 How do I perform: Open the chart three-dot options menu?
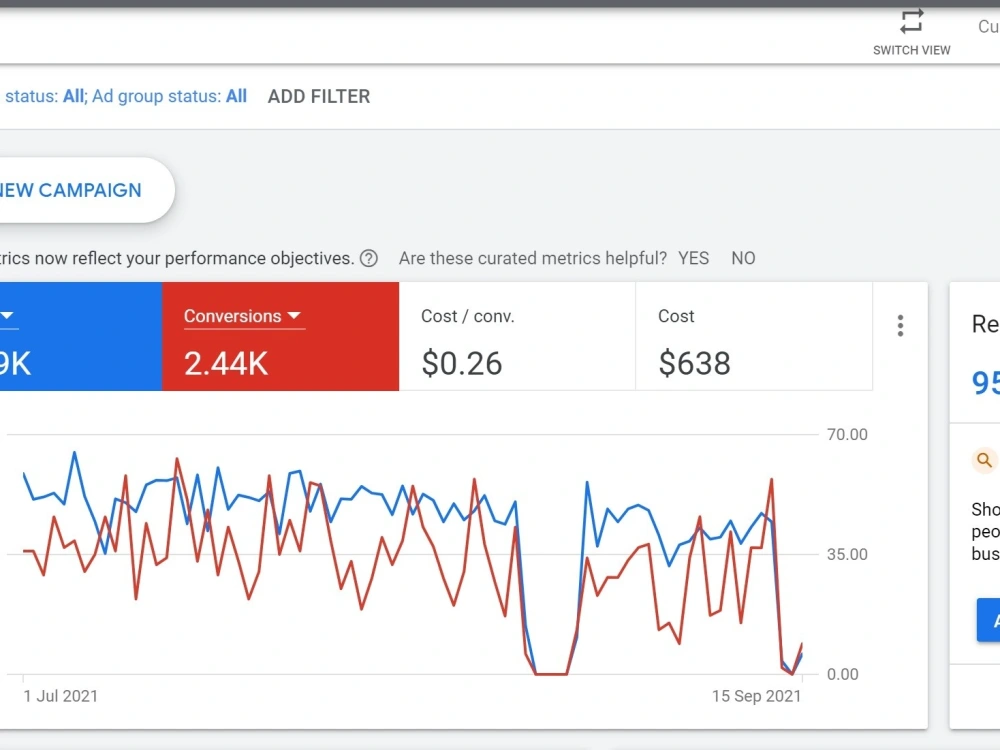tap(900, 325)
